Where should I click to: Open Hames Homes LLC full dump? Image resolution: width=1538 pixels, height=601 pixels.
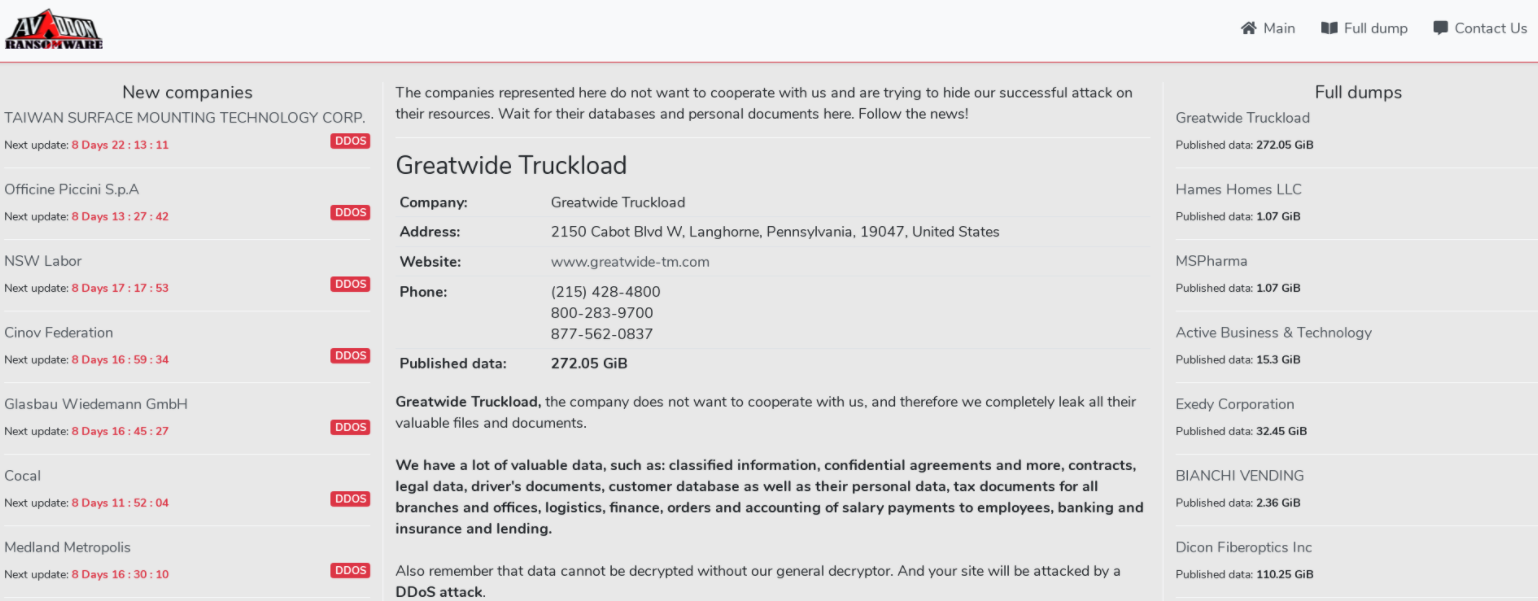point(1238,189)
